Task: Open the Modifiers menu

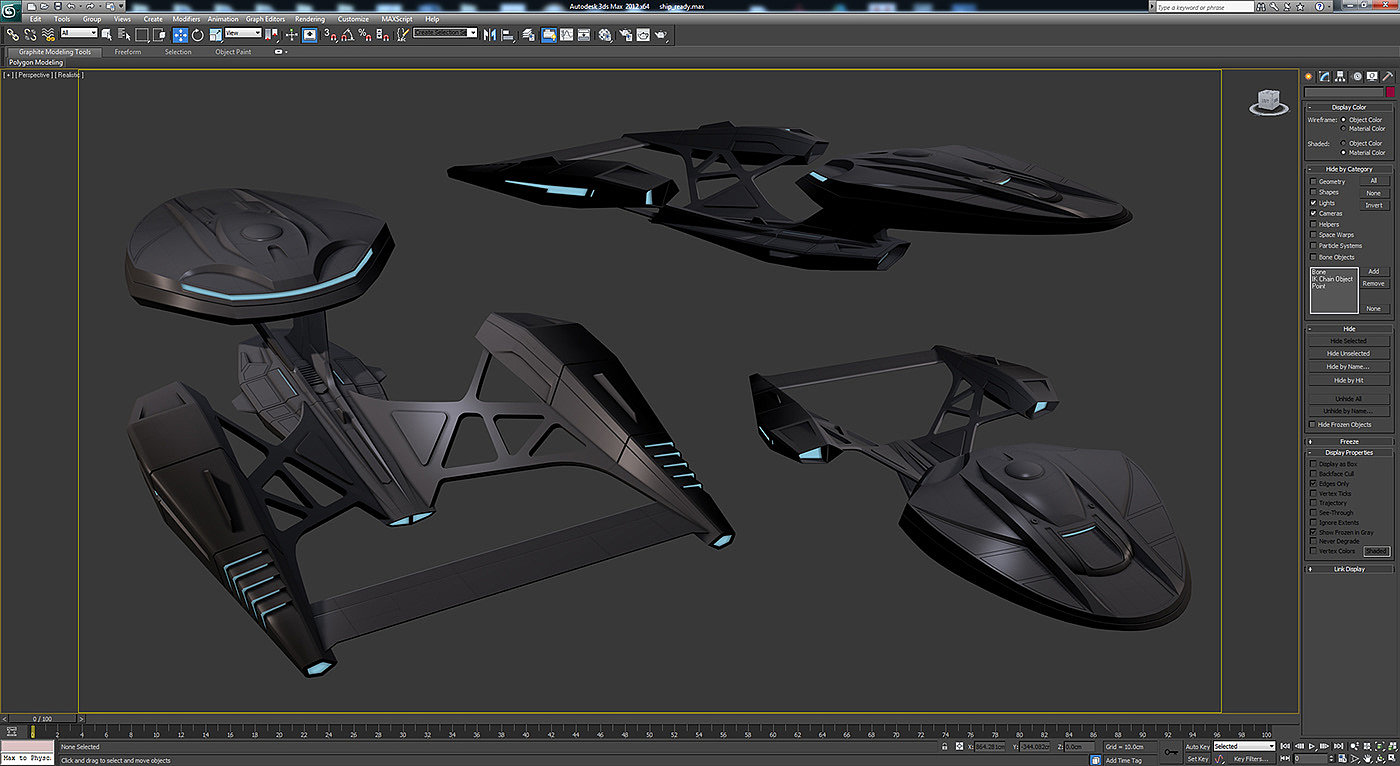Action: point(186,19)
